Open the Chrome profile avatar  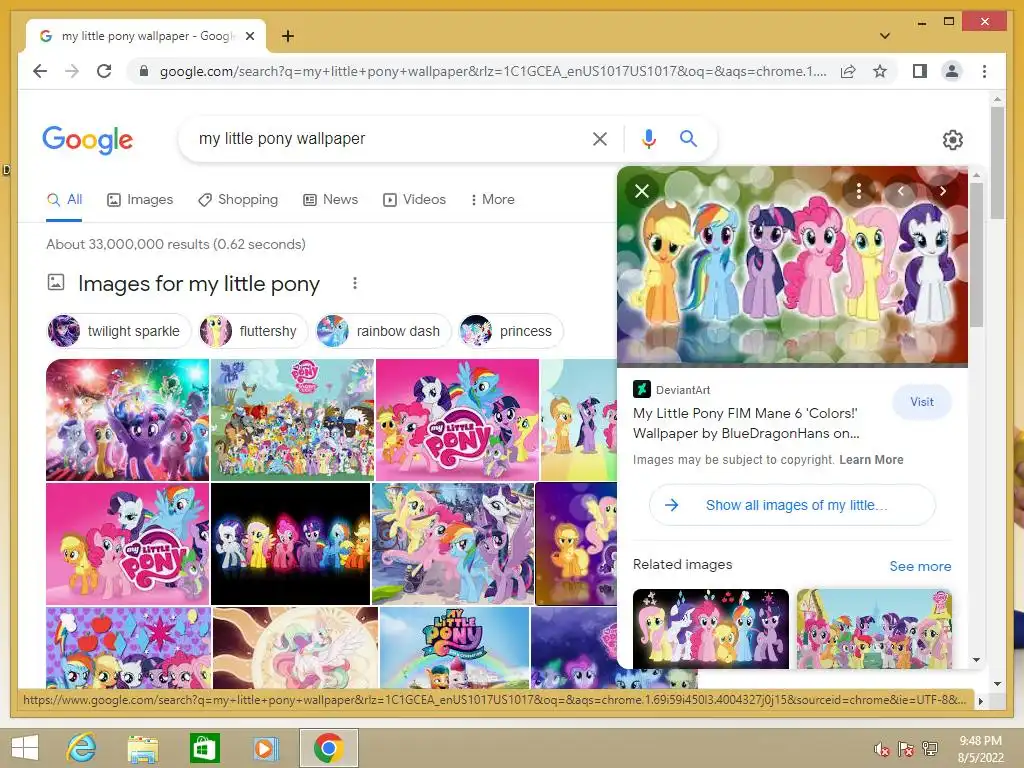(x=952, y=71)
